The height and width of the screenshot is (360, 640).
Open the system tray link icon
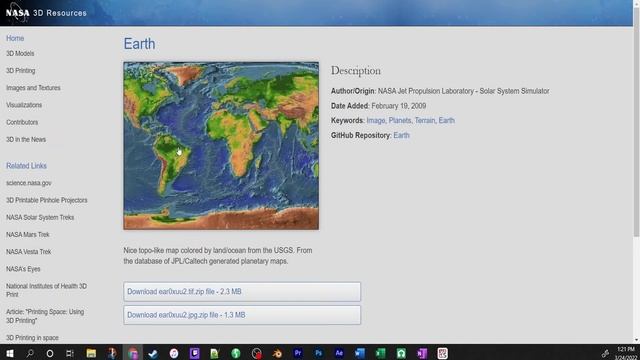pyautogui.click(x=605, y=353)
